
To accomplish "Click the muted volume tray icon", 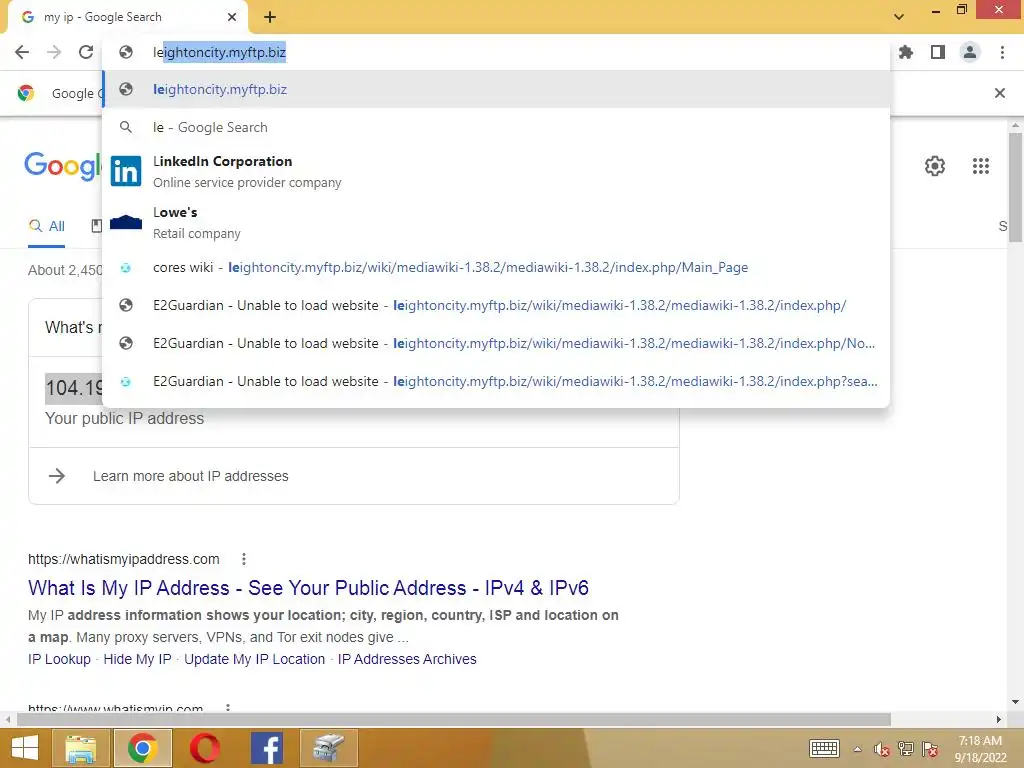I will 882,748.
